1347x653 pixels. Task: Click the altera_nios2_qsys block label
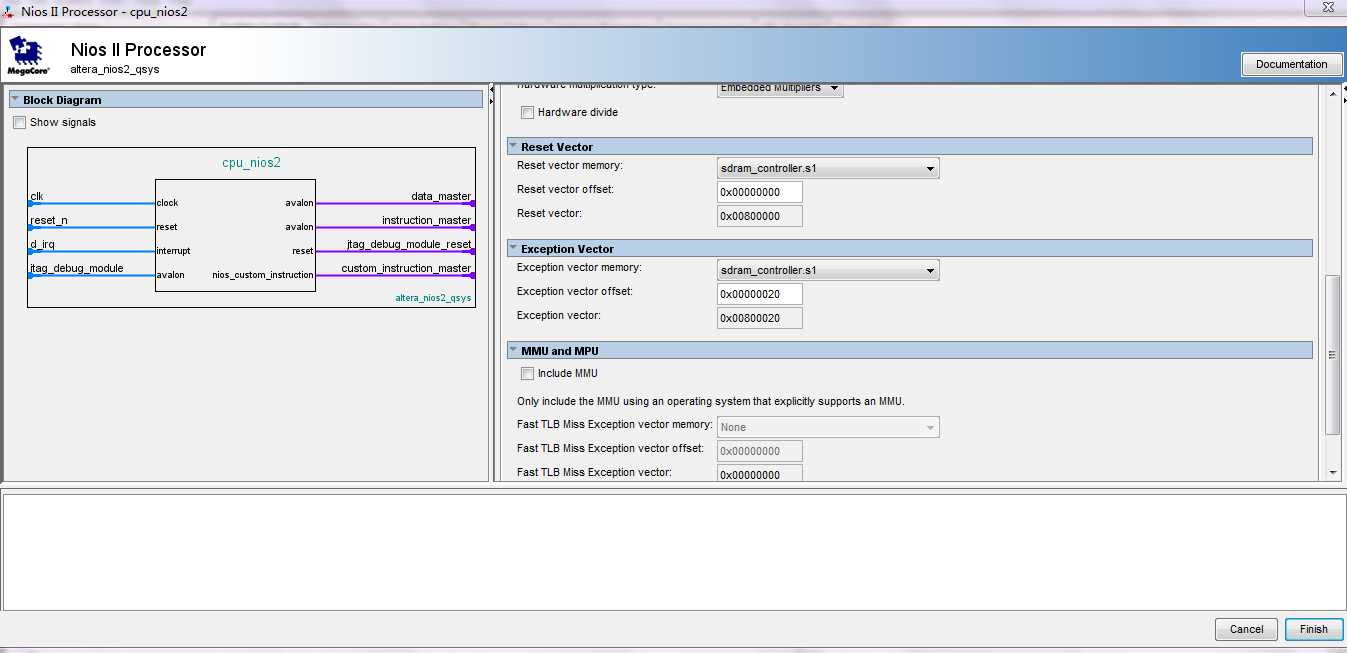click(x=433, y=298)
